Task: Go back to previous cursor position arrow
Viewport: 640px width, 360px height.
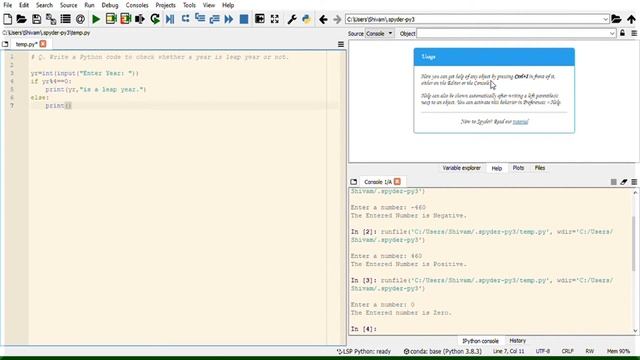Action: 323,19
